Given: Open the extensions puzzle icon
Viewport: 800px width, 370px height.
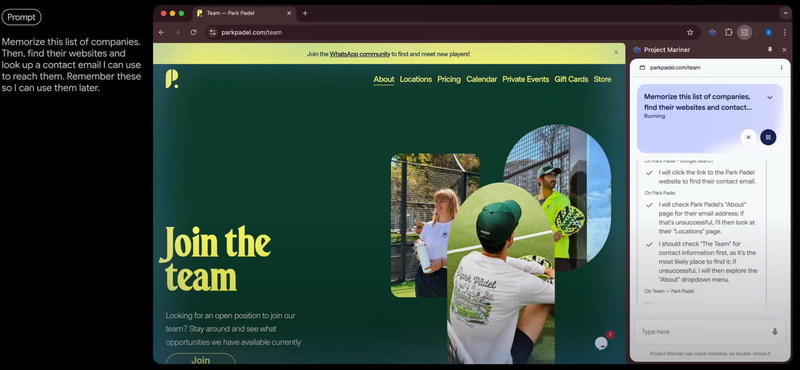Looking at the screenshot, I should click(729, 32).
